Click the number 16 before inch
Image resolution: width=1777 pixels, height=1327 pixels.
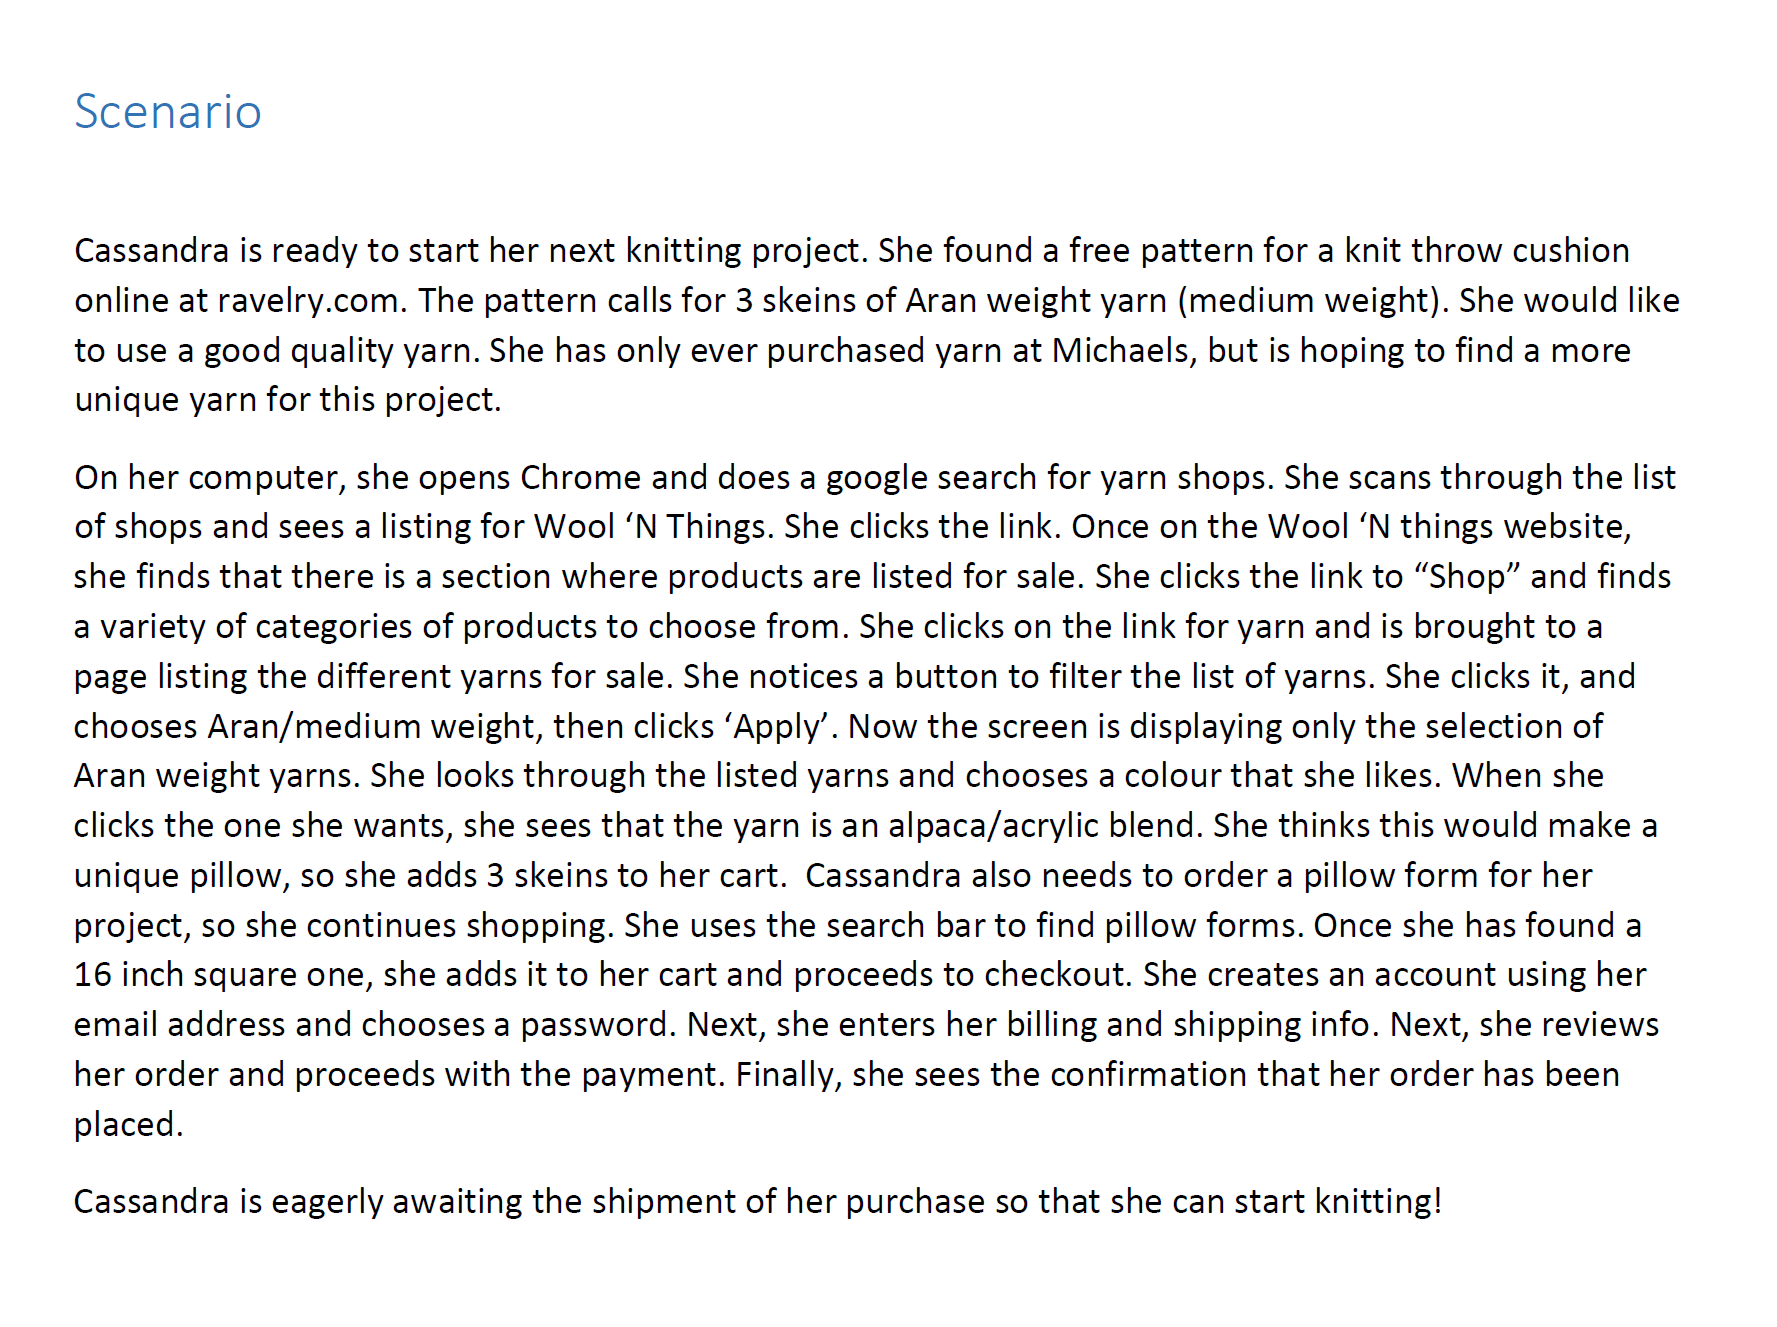pyautogui.click(x=92, y=974)
